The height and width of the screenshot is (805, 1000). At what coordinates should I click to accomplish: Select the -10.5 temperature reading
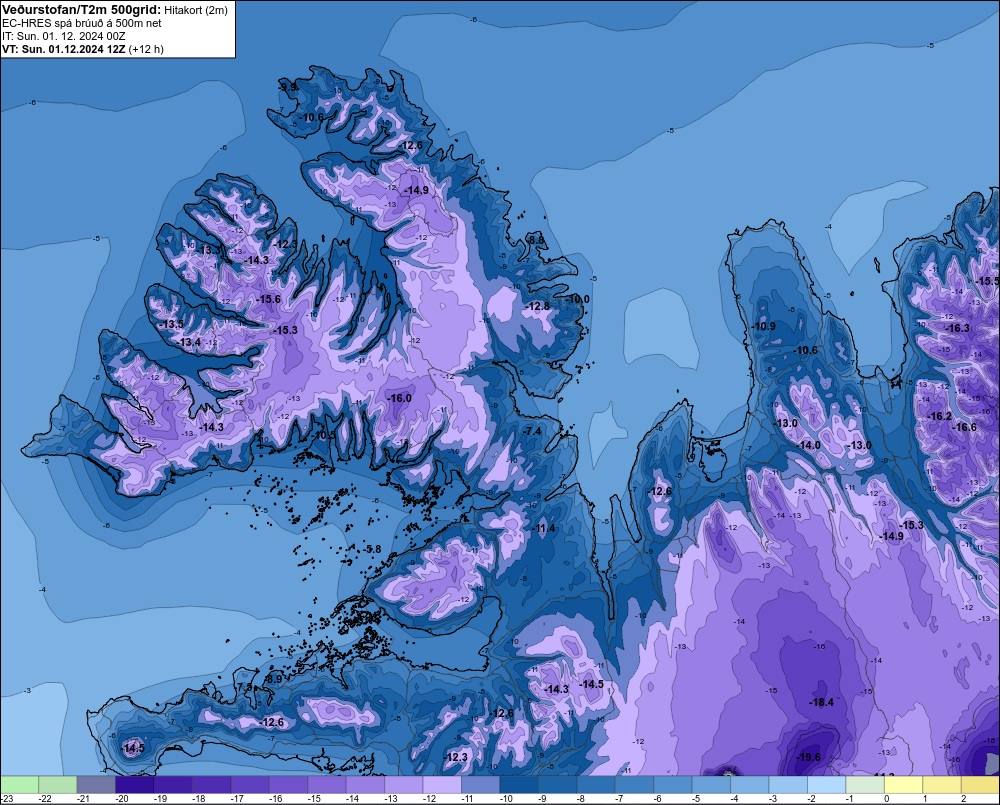(323, 436)
